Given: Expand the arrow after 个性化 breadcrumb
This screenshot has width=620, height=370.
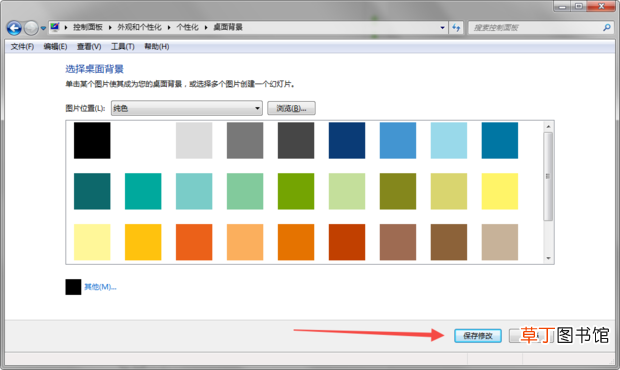Looking at the screenshot, I should [206, 27].
